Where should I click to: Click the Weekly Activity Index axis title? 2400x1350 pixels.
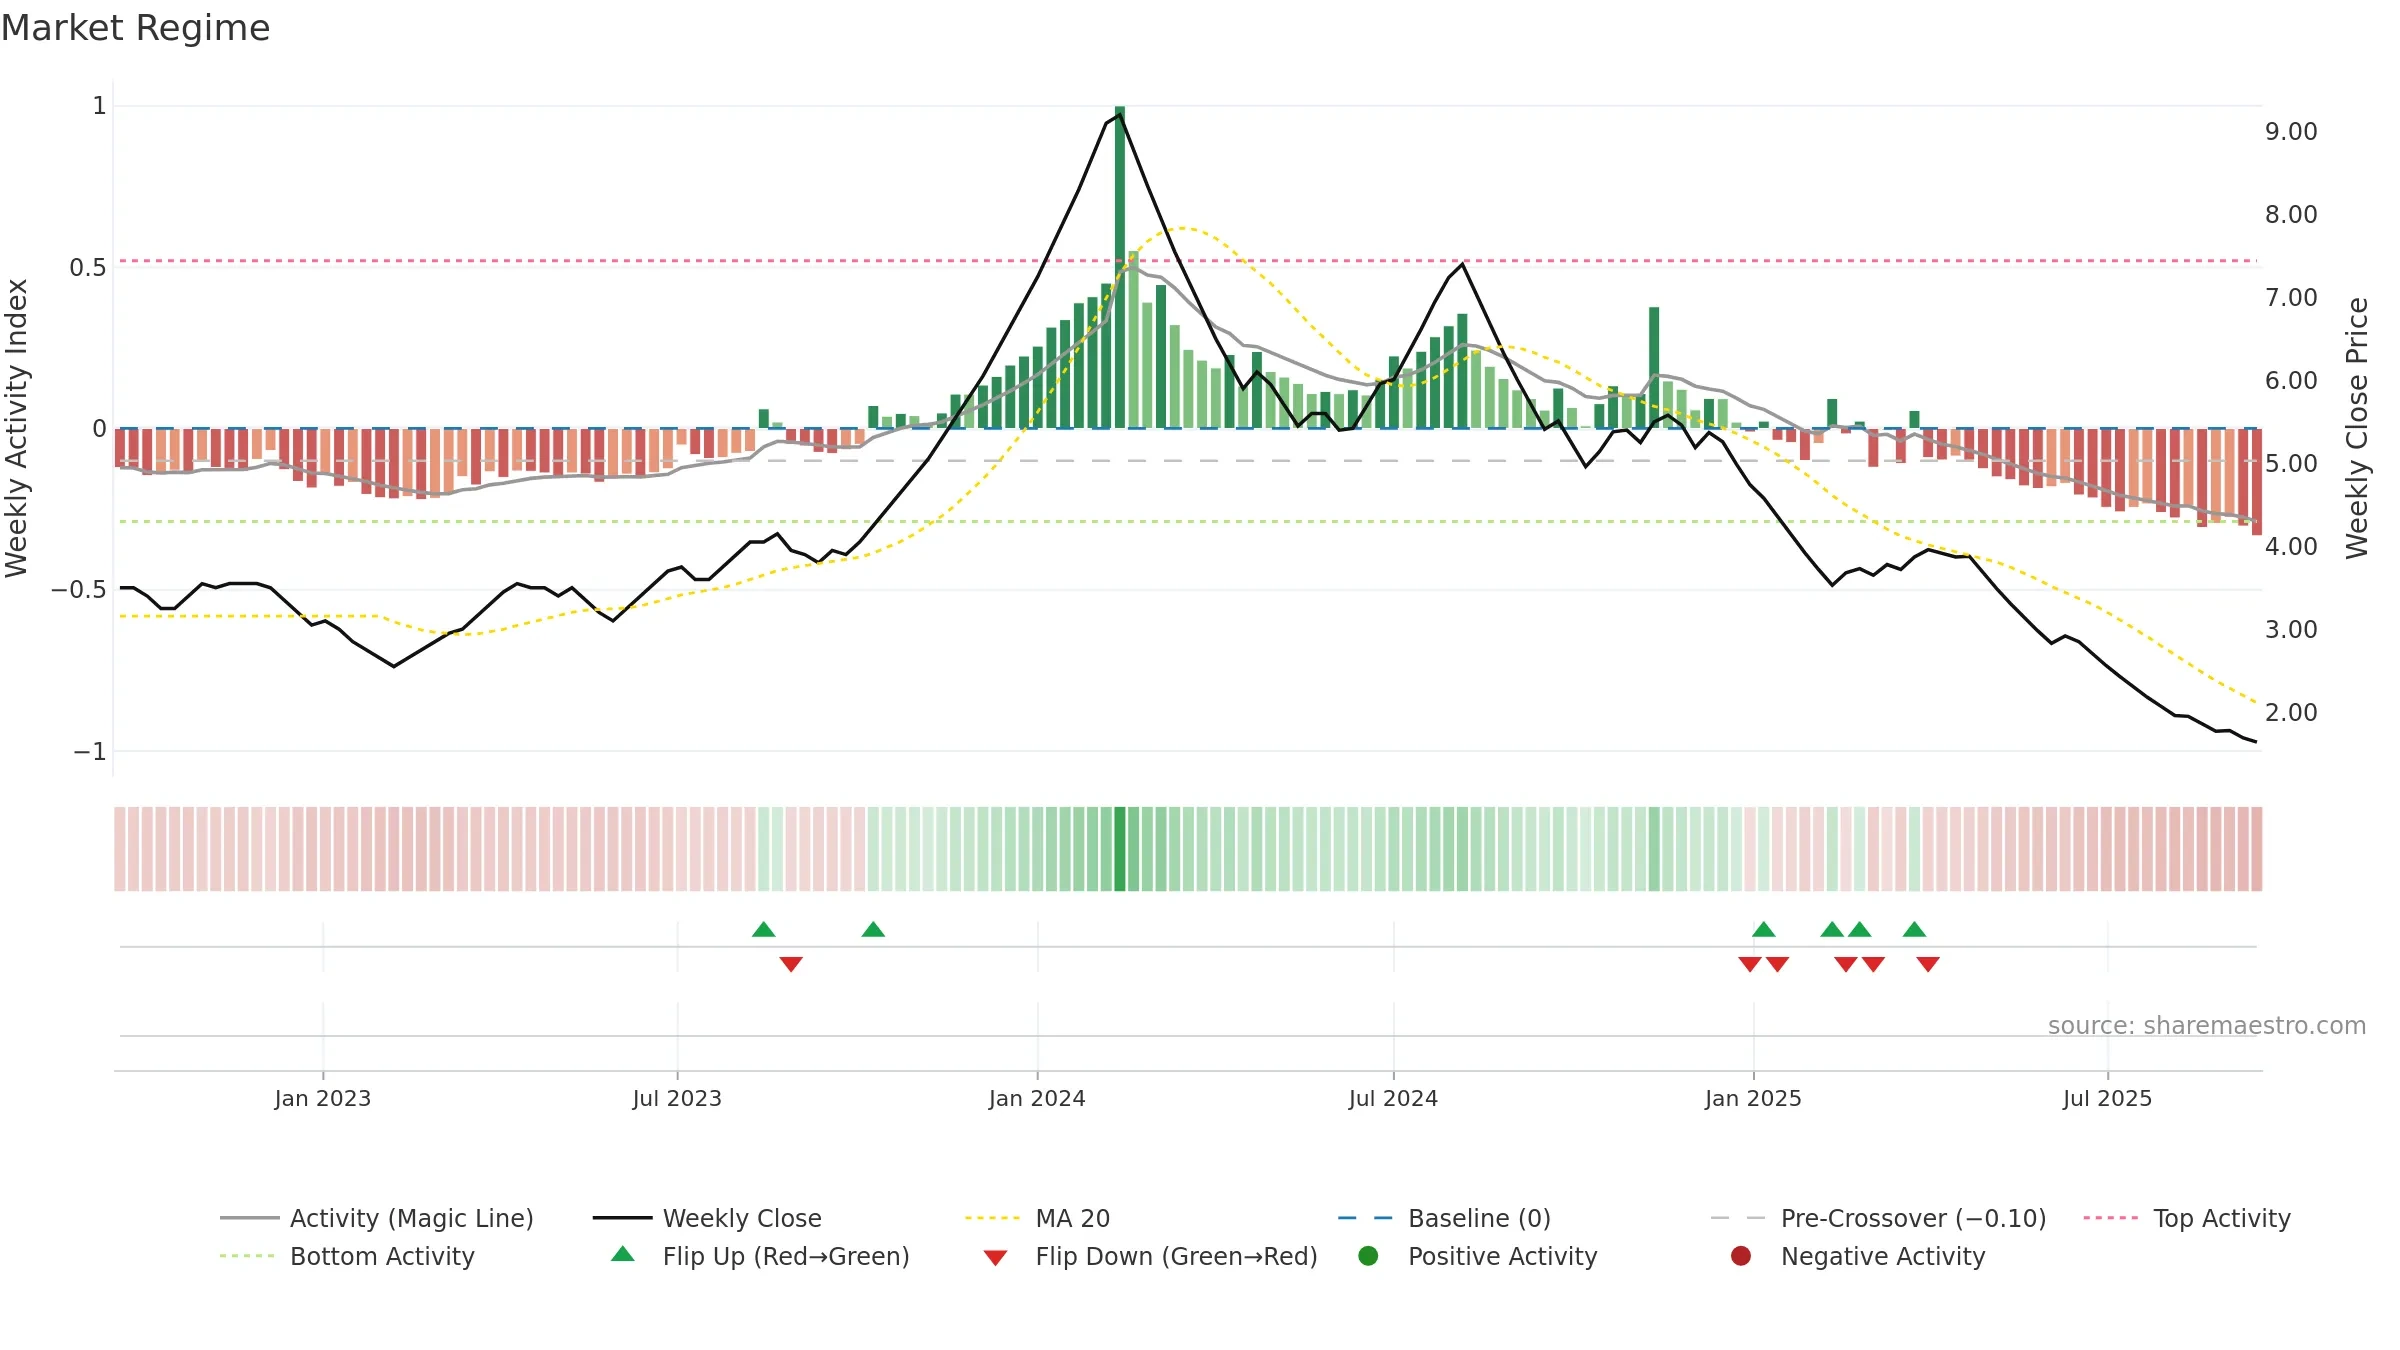pos(16,428)
